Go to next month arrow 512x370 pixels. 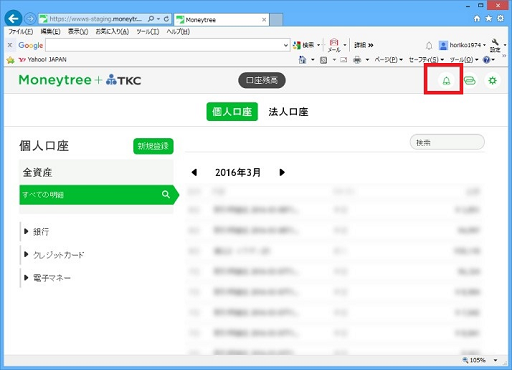[x=282, y=172]
